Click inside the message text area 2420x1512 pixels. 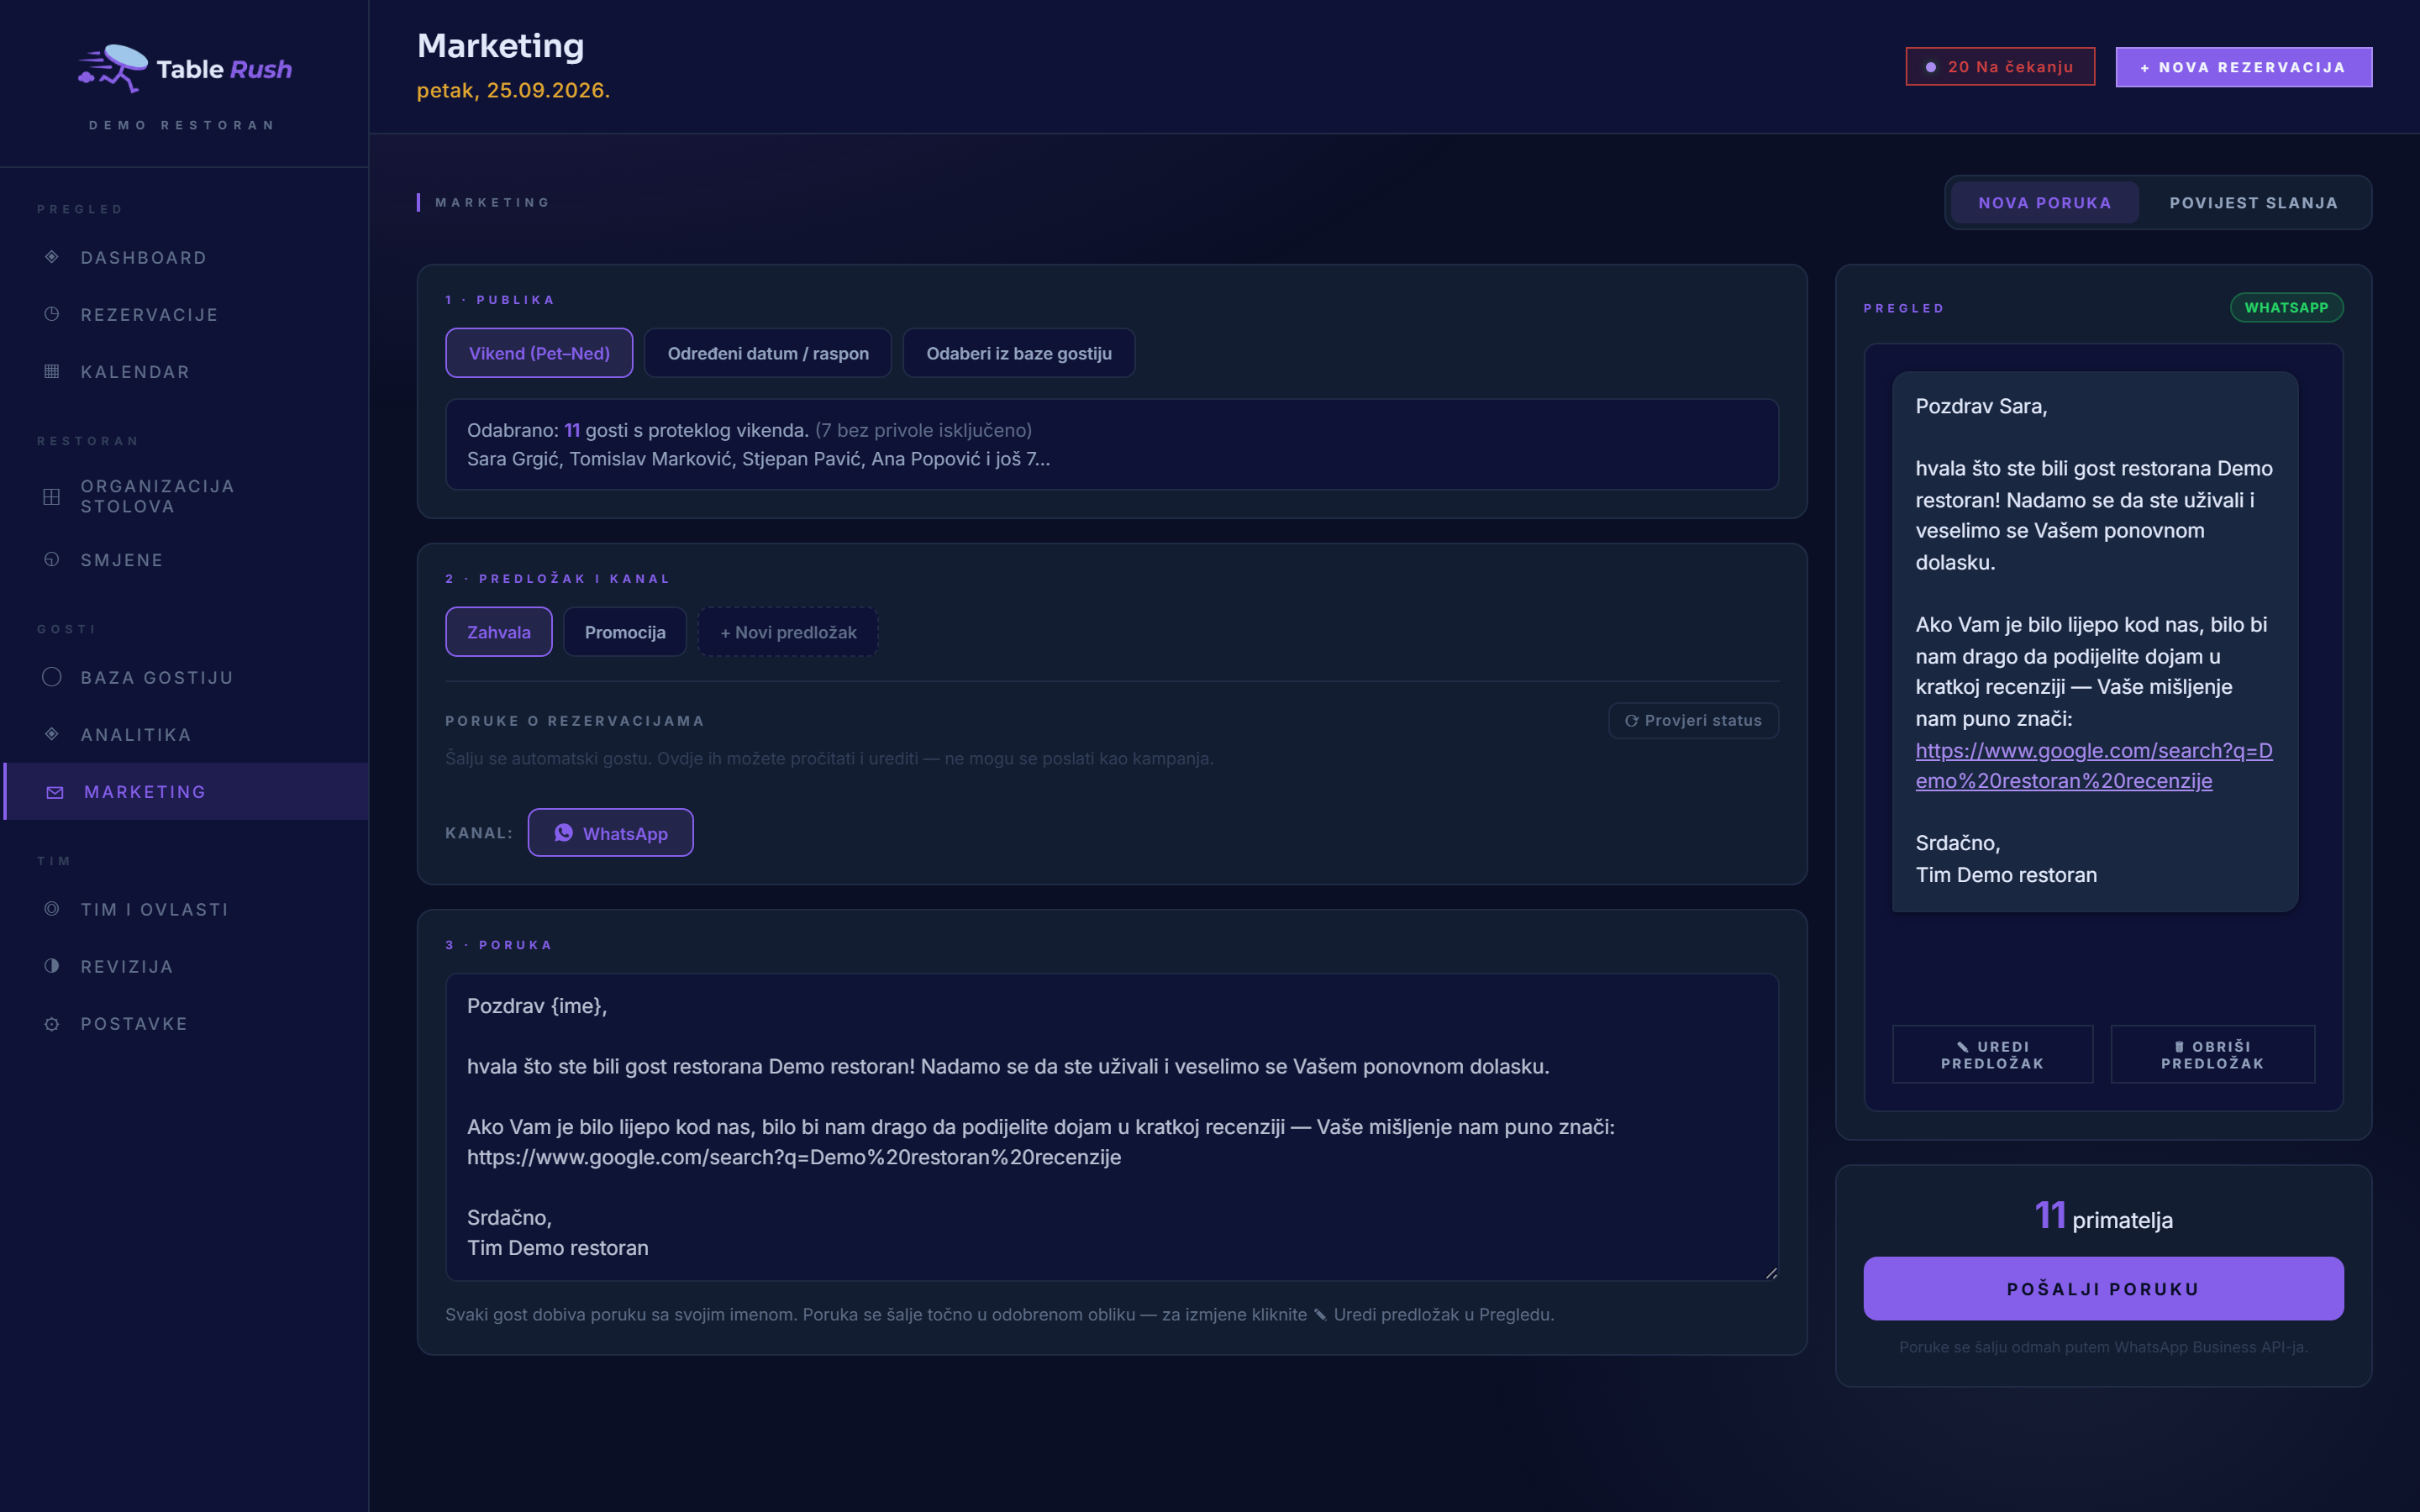point(1112,1127)
